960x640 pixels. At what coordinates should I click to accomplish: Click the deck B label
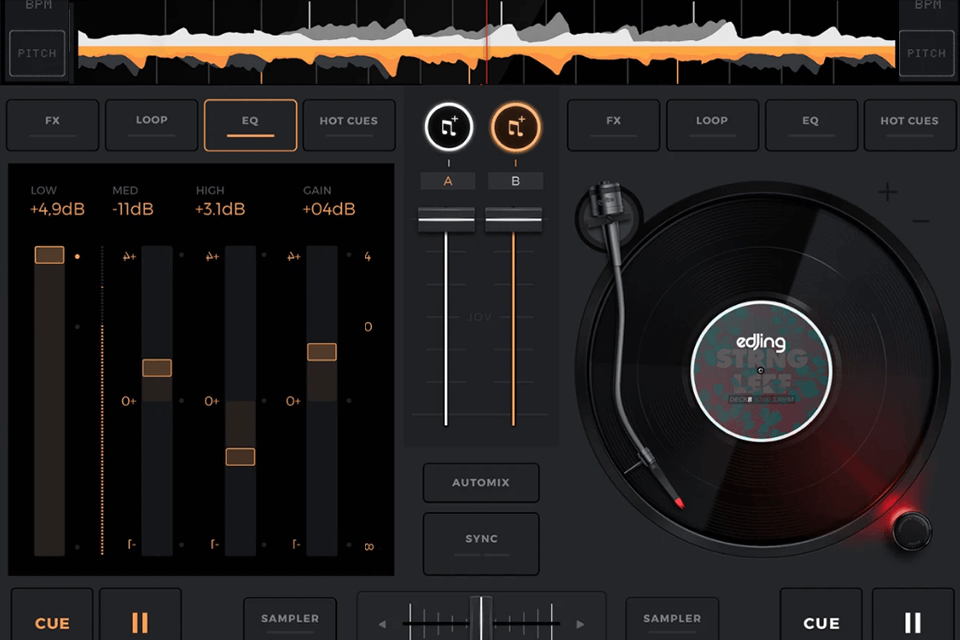click(x=516, y=181)
